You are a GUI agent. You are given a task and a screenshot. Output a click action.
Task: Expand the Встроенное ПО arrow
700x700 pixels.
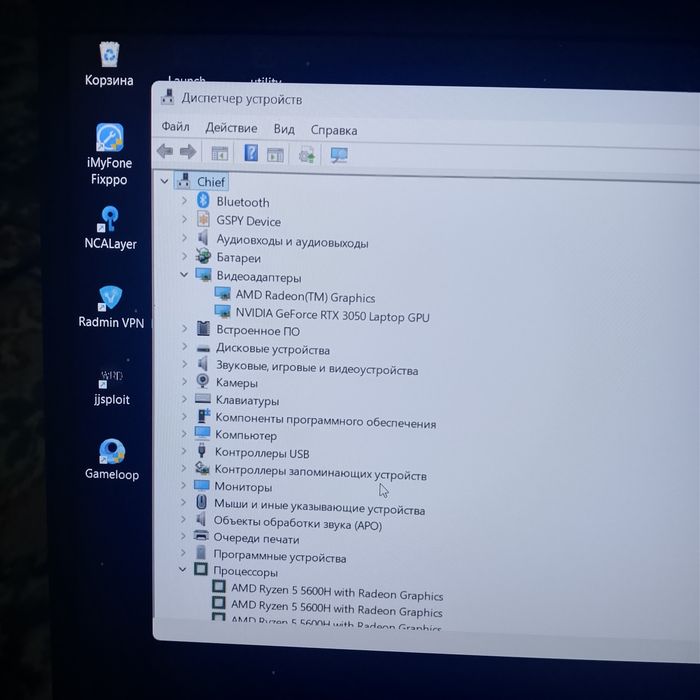(184, 328)
